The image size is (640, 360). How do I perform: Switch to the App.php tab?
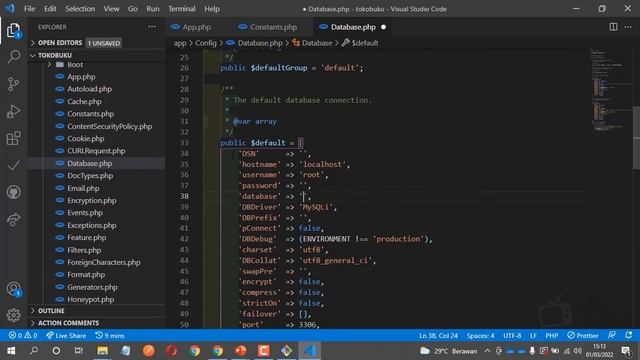click(196, 27)
